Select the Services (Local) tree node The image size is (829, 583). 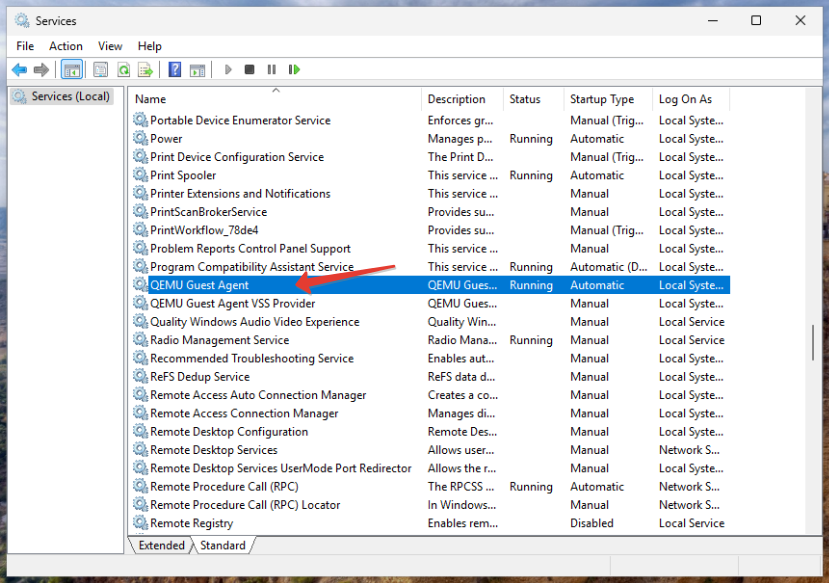(x=61, y=96)
